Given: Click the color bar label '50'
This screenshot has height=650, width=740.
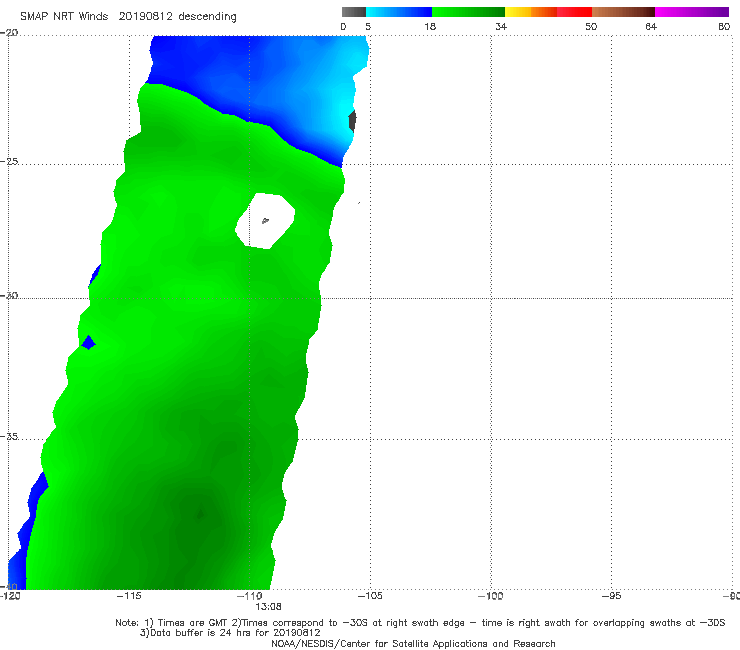Looking at the screenshot, I should point(591,26).
